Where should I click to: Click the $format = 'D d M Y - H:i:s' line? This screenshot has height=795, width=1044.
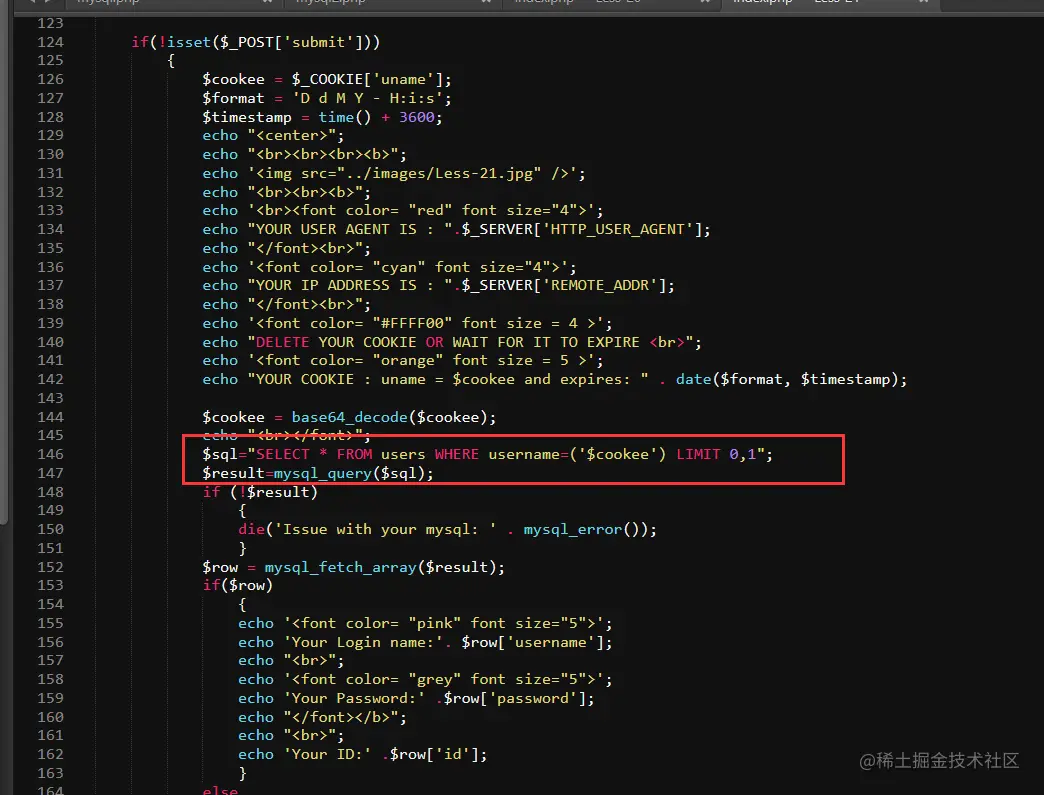coord(327,98)
